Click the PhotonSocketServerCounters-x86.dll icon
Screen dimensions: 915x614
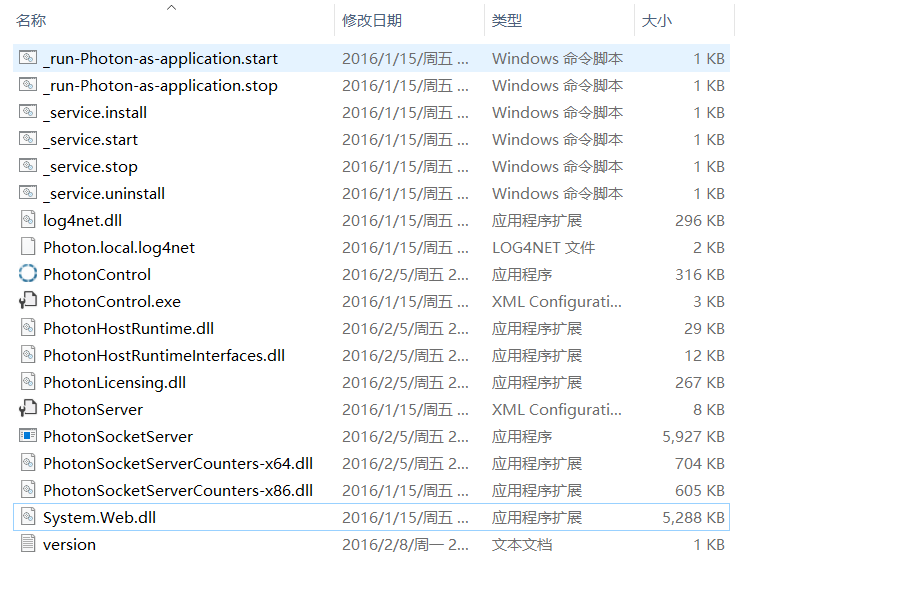(27, 490)
